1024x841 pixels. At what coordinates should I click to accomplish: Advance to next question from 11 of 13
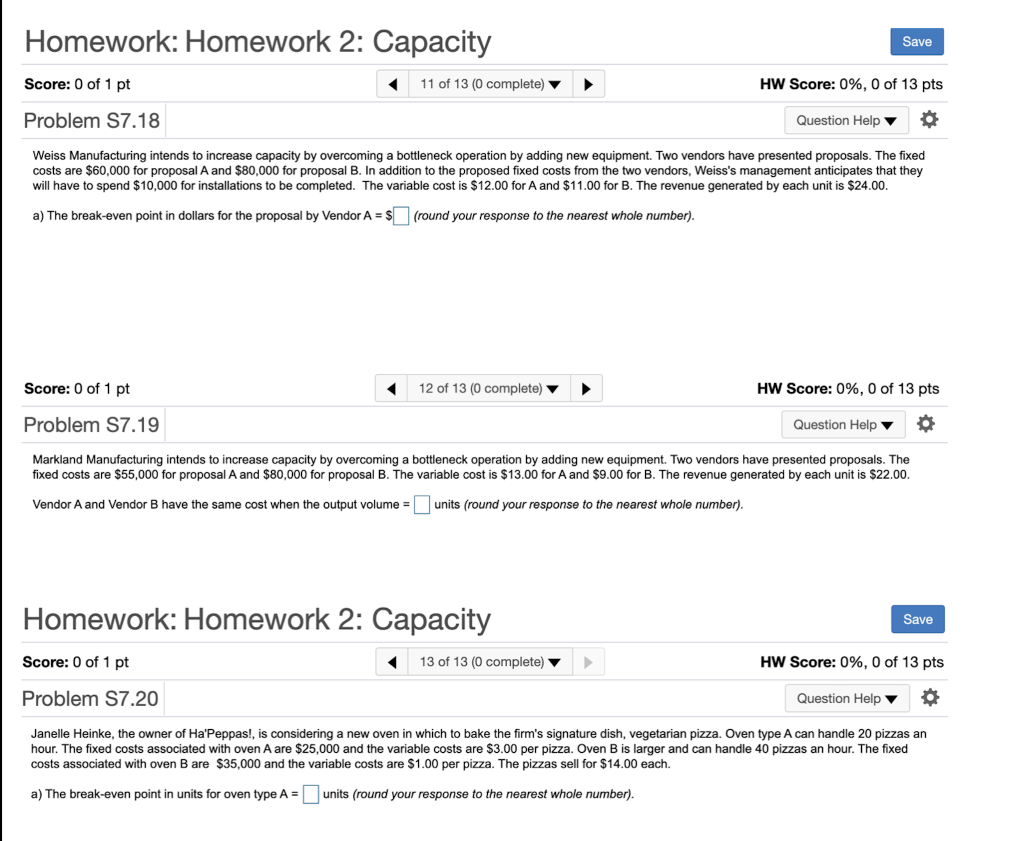(588, 84)
